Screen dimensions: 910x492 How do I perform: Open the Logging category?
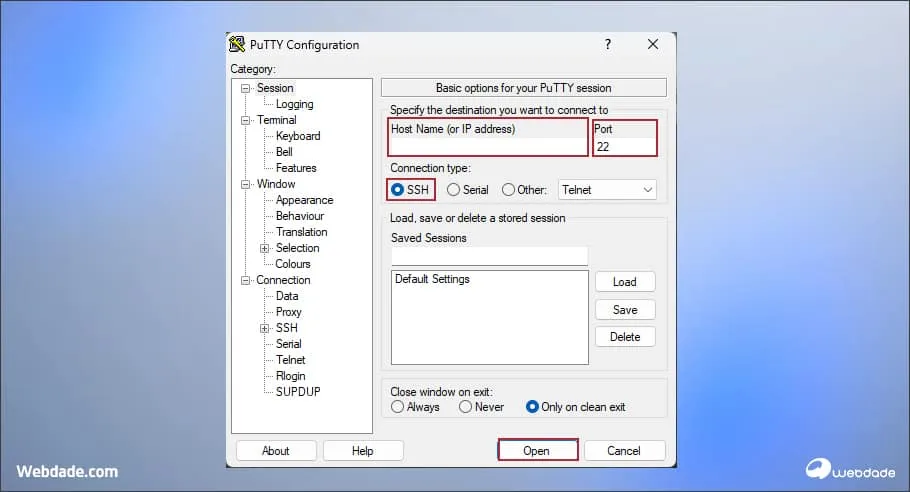click(294, 104)
